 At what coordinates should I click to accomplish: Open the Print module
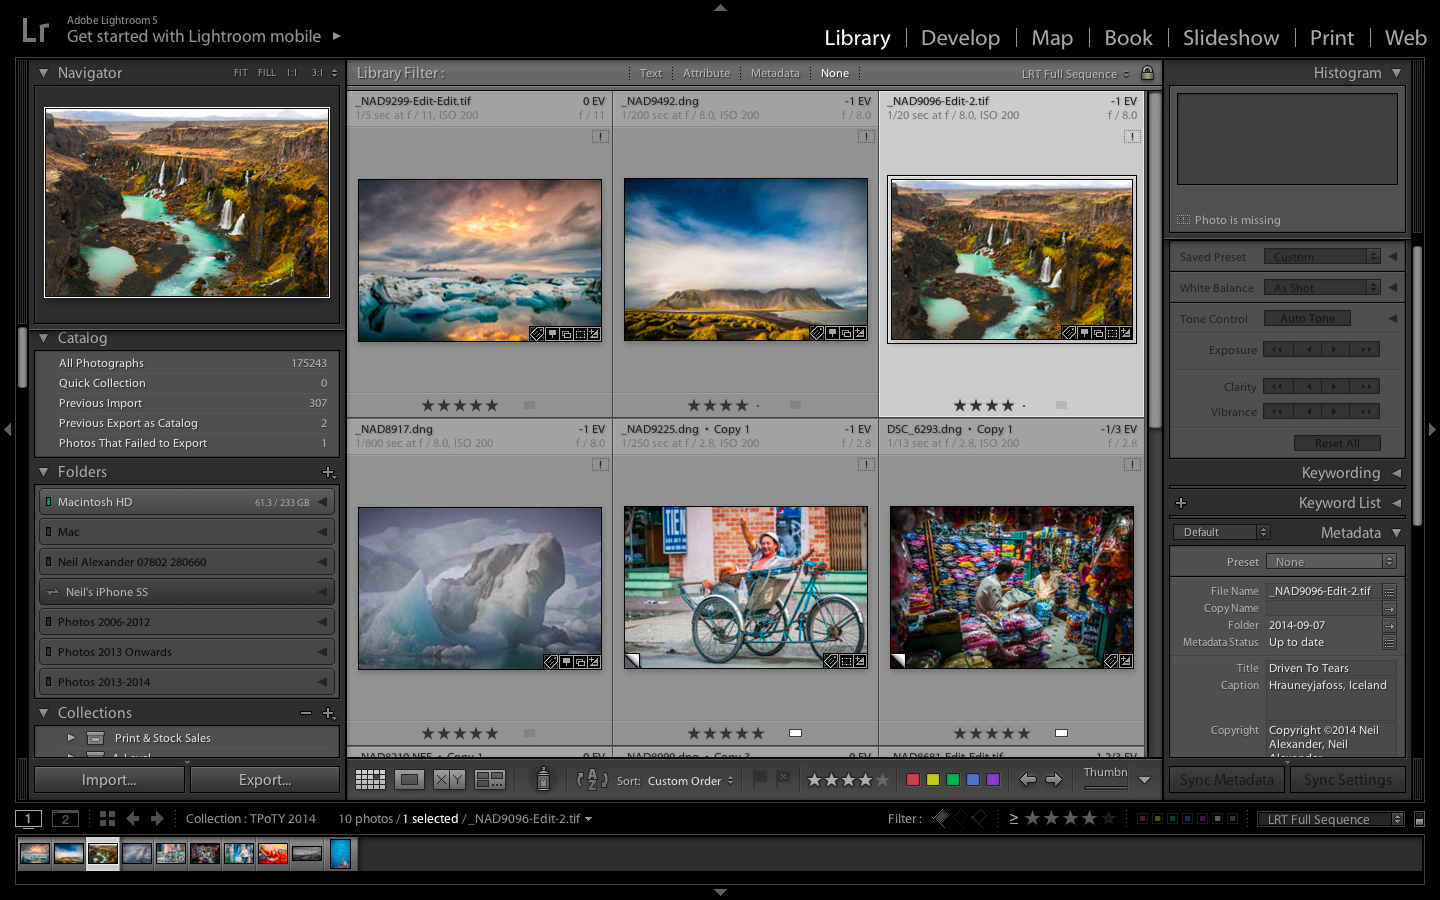[x=1332, y=38]
